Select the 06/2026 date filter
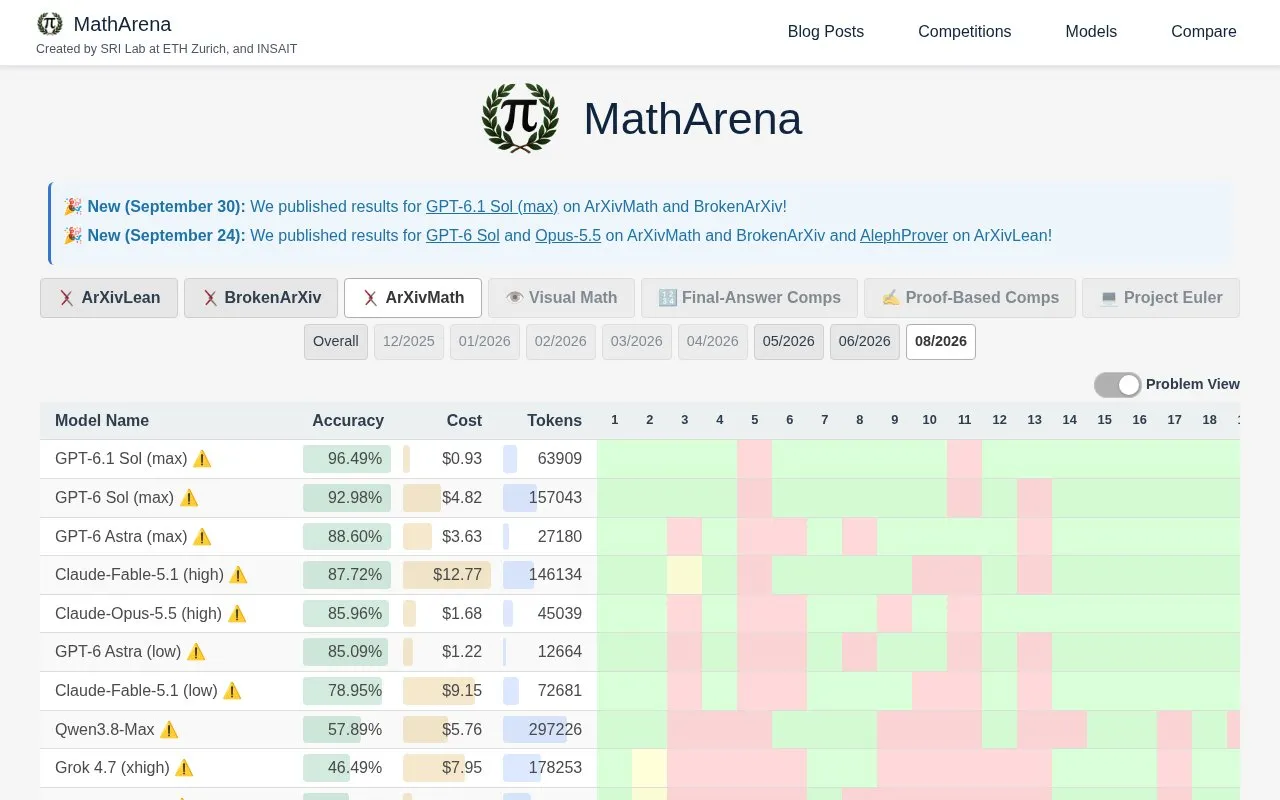 865,342
